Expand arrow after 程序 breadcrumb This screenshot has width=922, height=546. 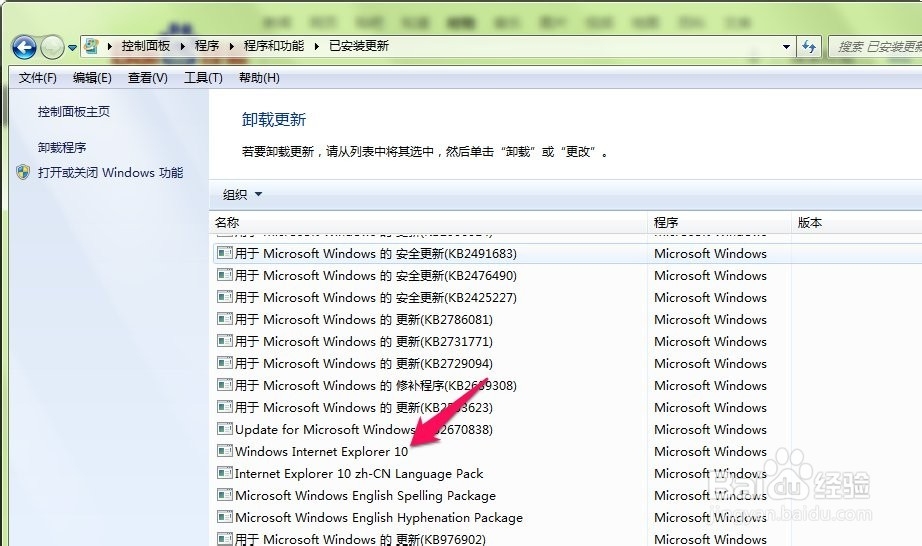[231, 46]
